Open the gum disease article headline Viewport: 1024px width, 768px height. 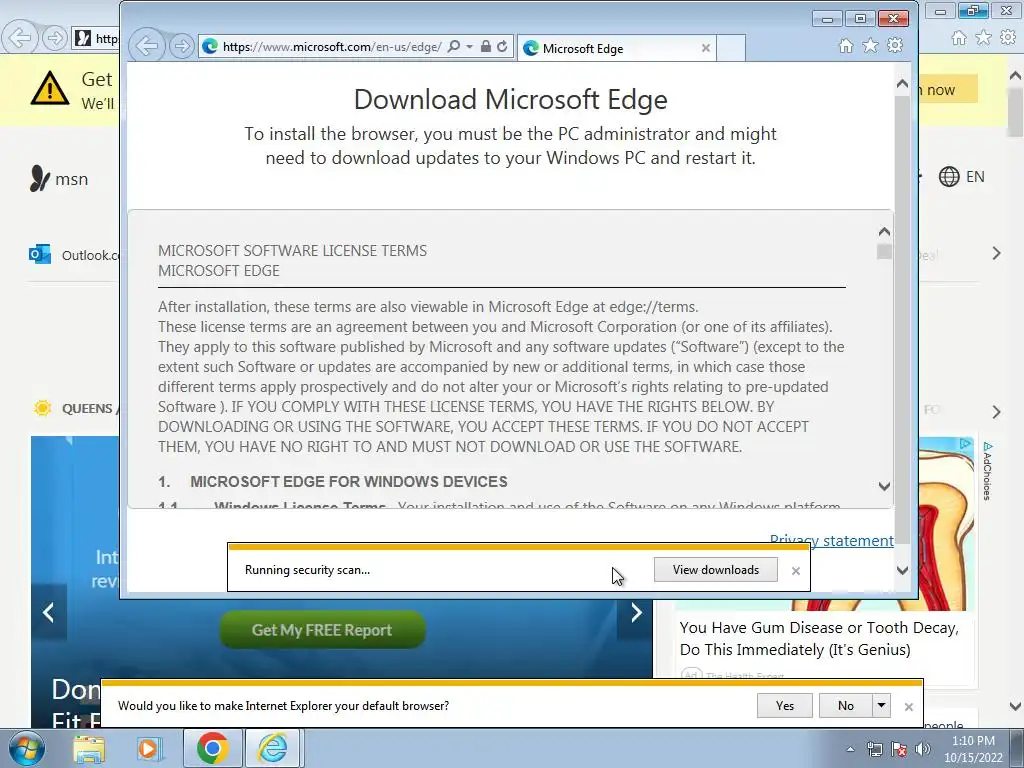point(819,639)
